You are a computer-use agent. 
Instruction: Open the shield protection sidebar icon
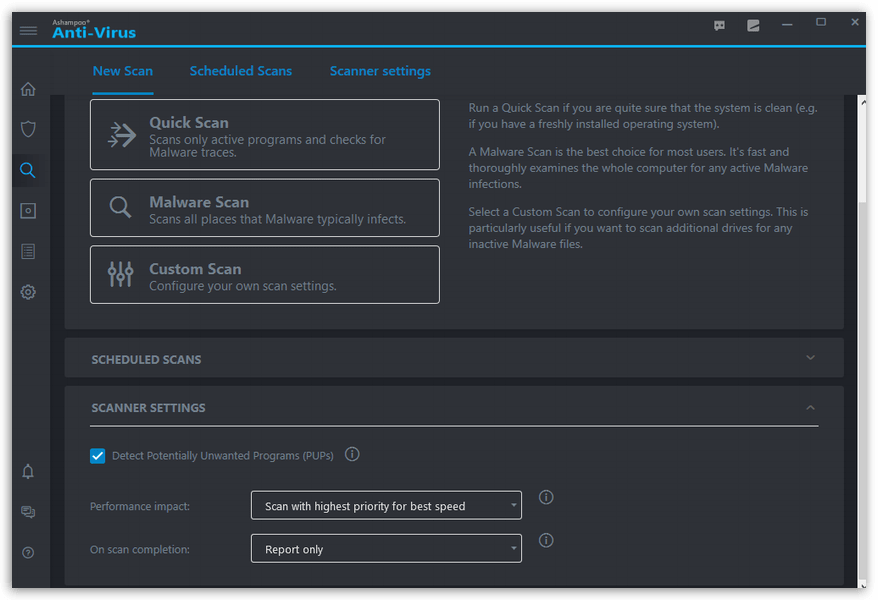(x=28, y=129)
